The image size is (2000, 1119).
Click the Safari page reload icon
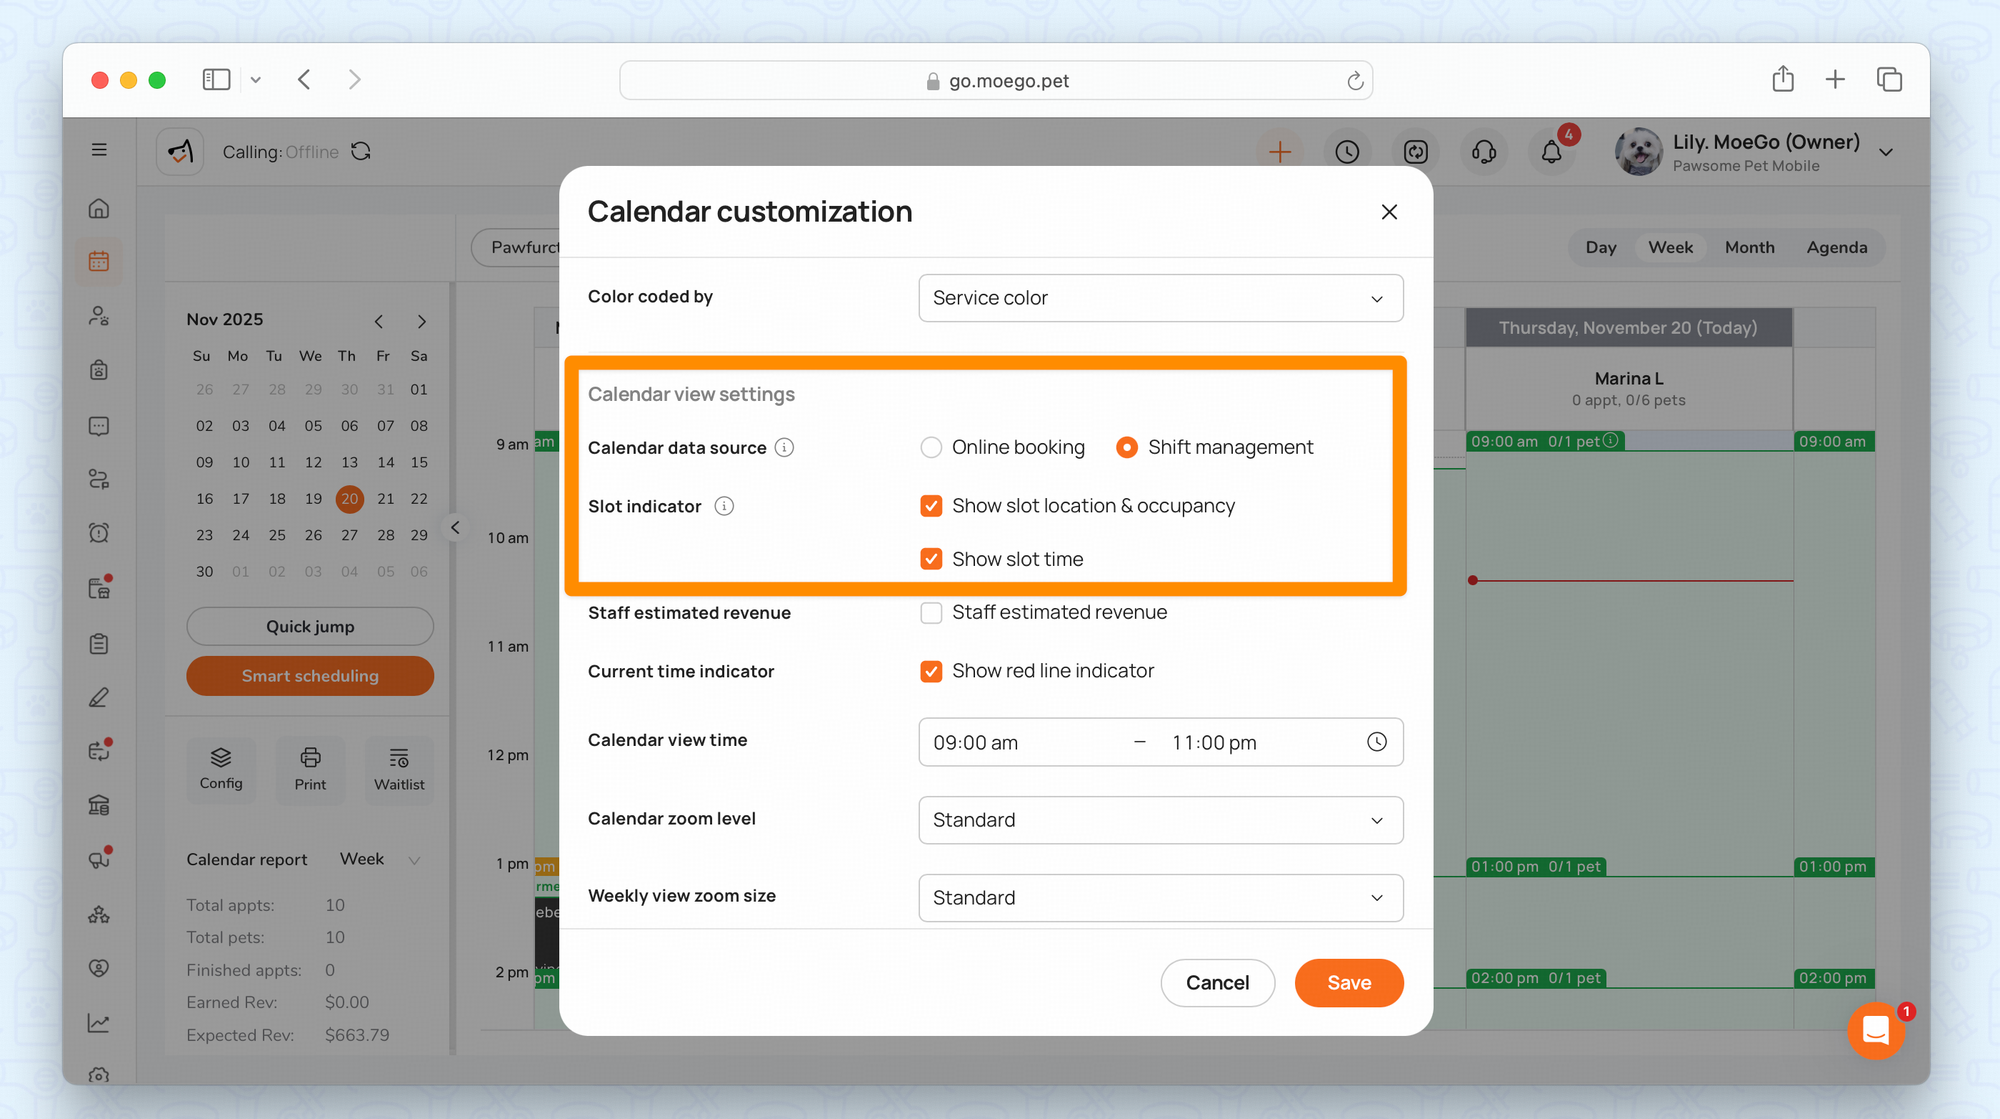click(x=1355, y=81)
